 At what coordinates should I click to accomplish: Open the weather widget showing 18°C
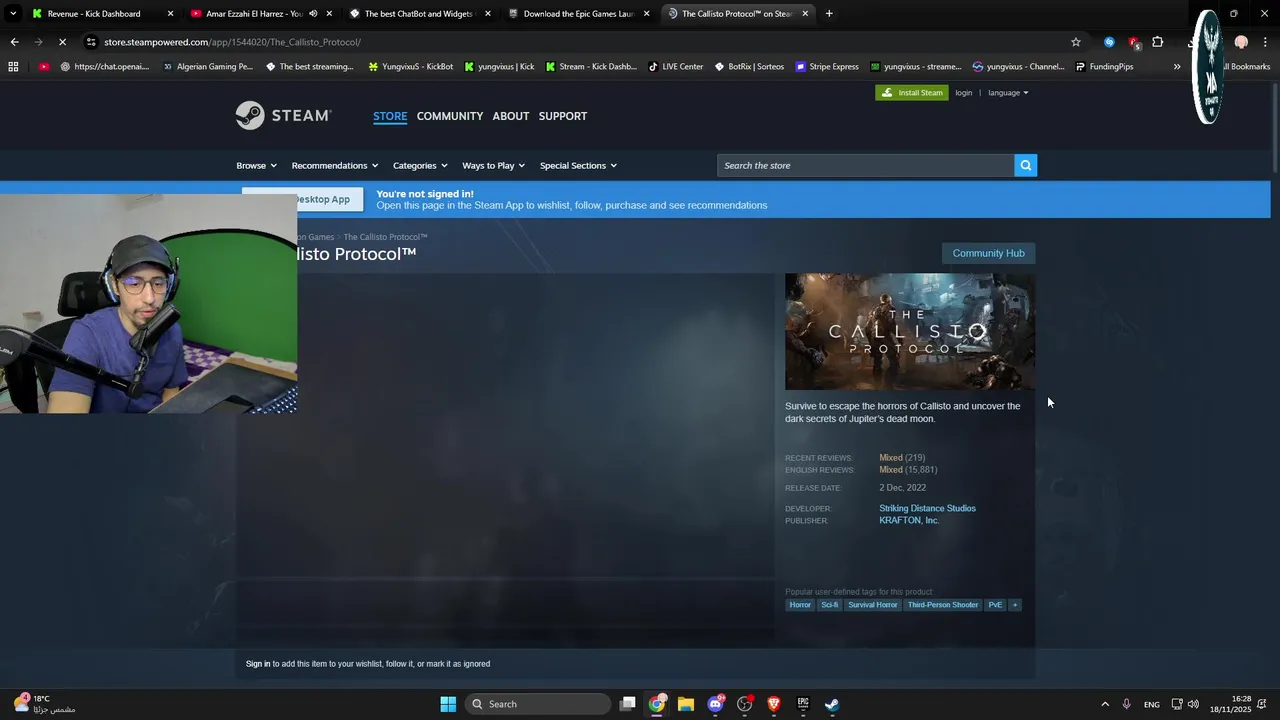[45, 704]
